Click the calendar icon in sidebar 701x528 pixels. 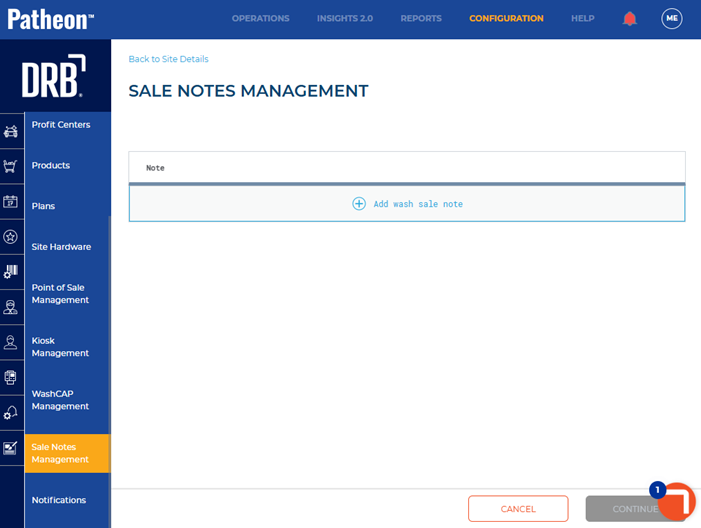click(x=11, y=201)
